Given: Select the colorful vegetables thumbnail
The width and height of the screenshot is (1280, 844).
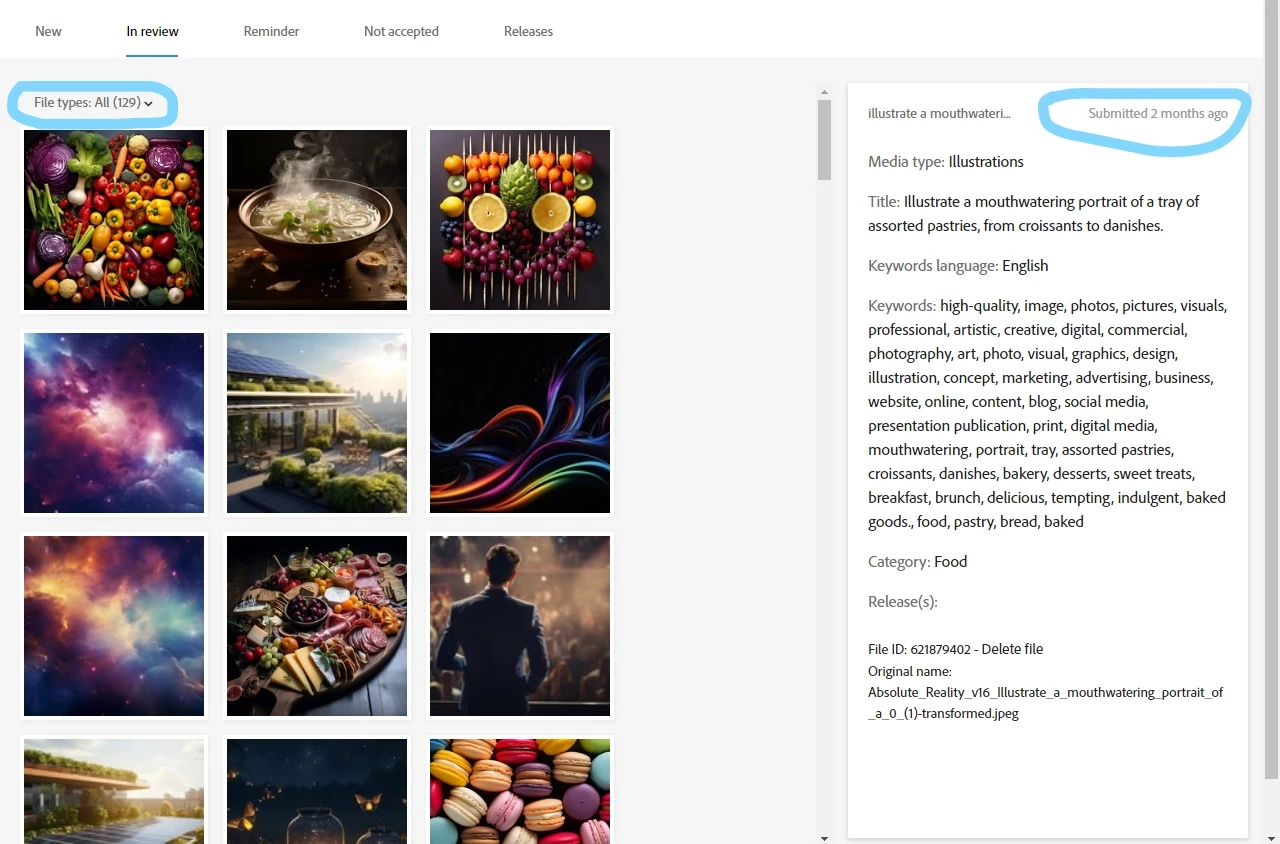Looking at the screenshot, I should coord(114,220).
